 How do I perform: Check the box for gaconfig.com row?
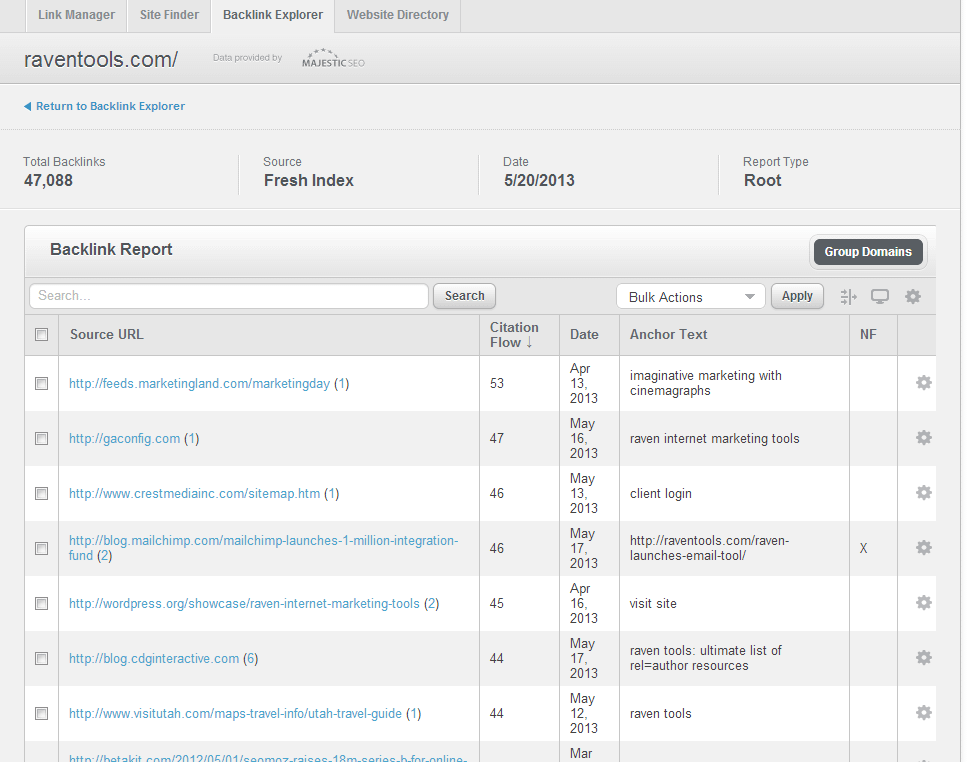coord(42,439)
